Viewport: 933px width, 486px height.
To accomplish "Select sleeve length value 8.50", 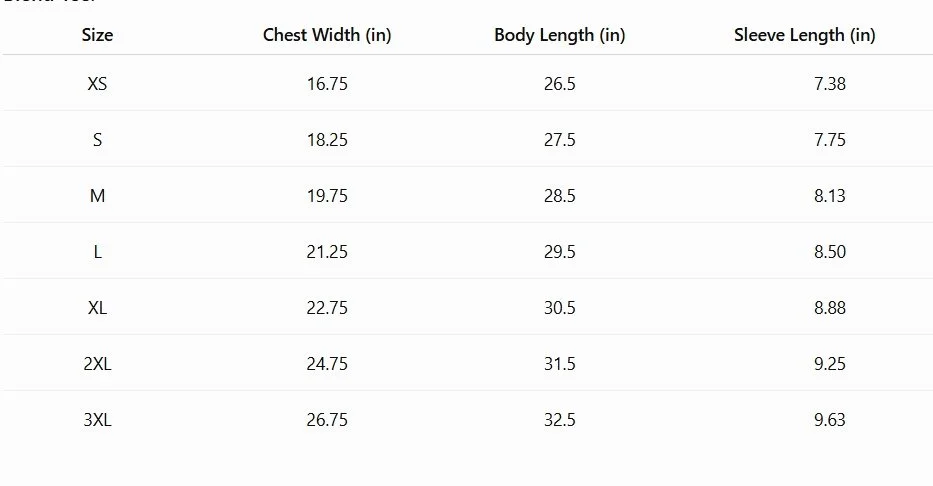I will pos(829,252).
